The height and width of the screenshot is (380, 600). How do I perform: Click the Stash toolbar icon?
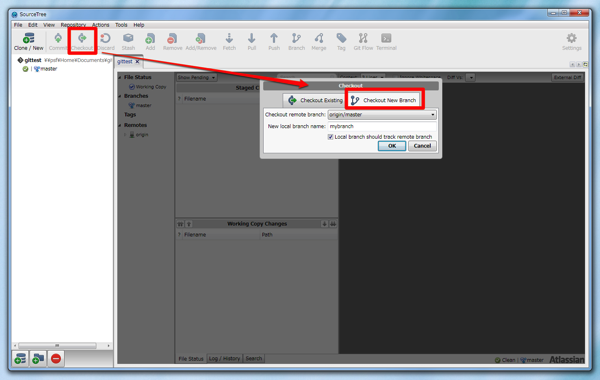pos(128,41)
